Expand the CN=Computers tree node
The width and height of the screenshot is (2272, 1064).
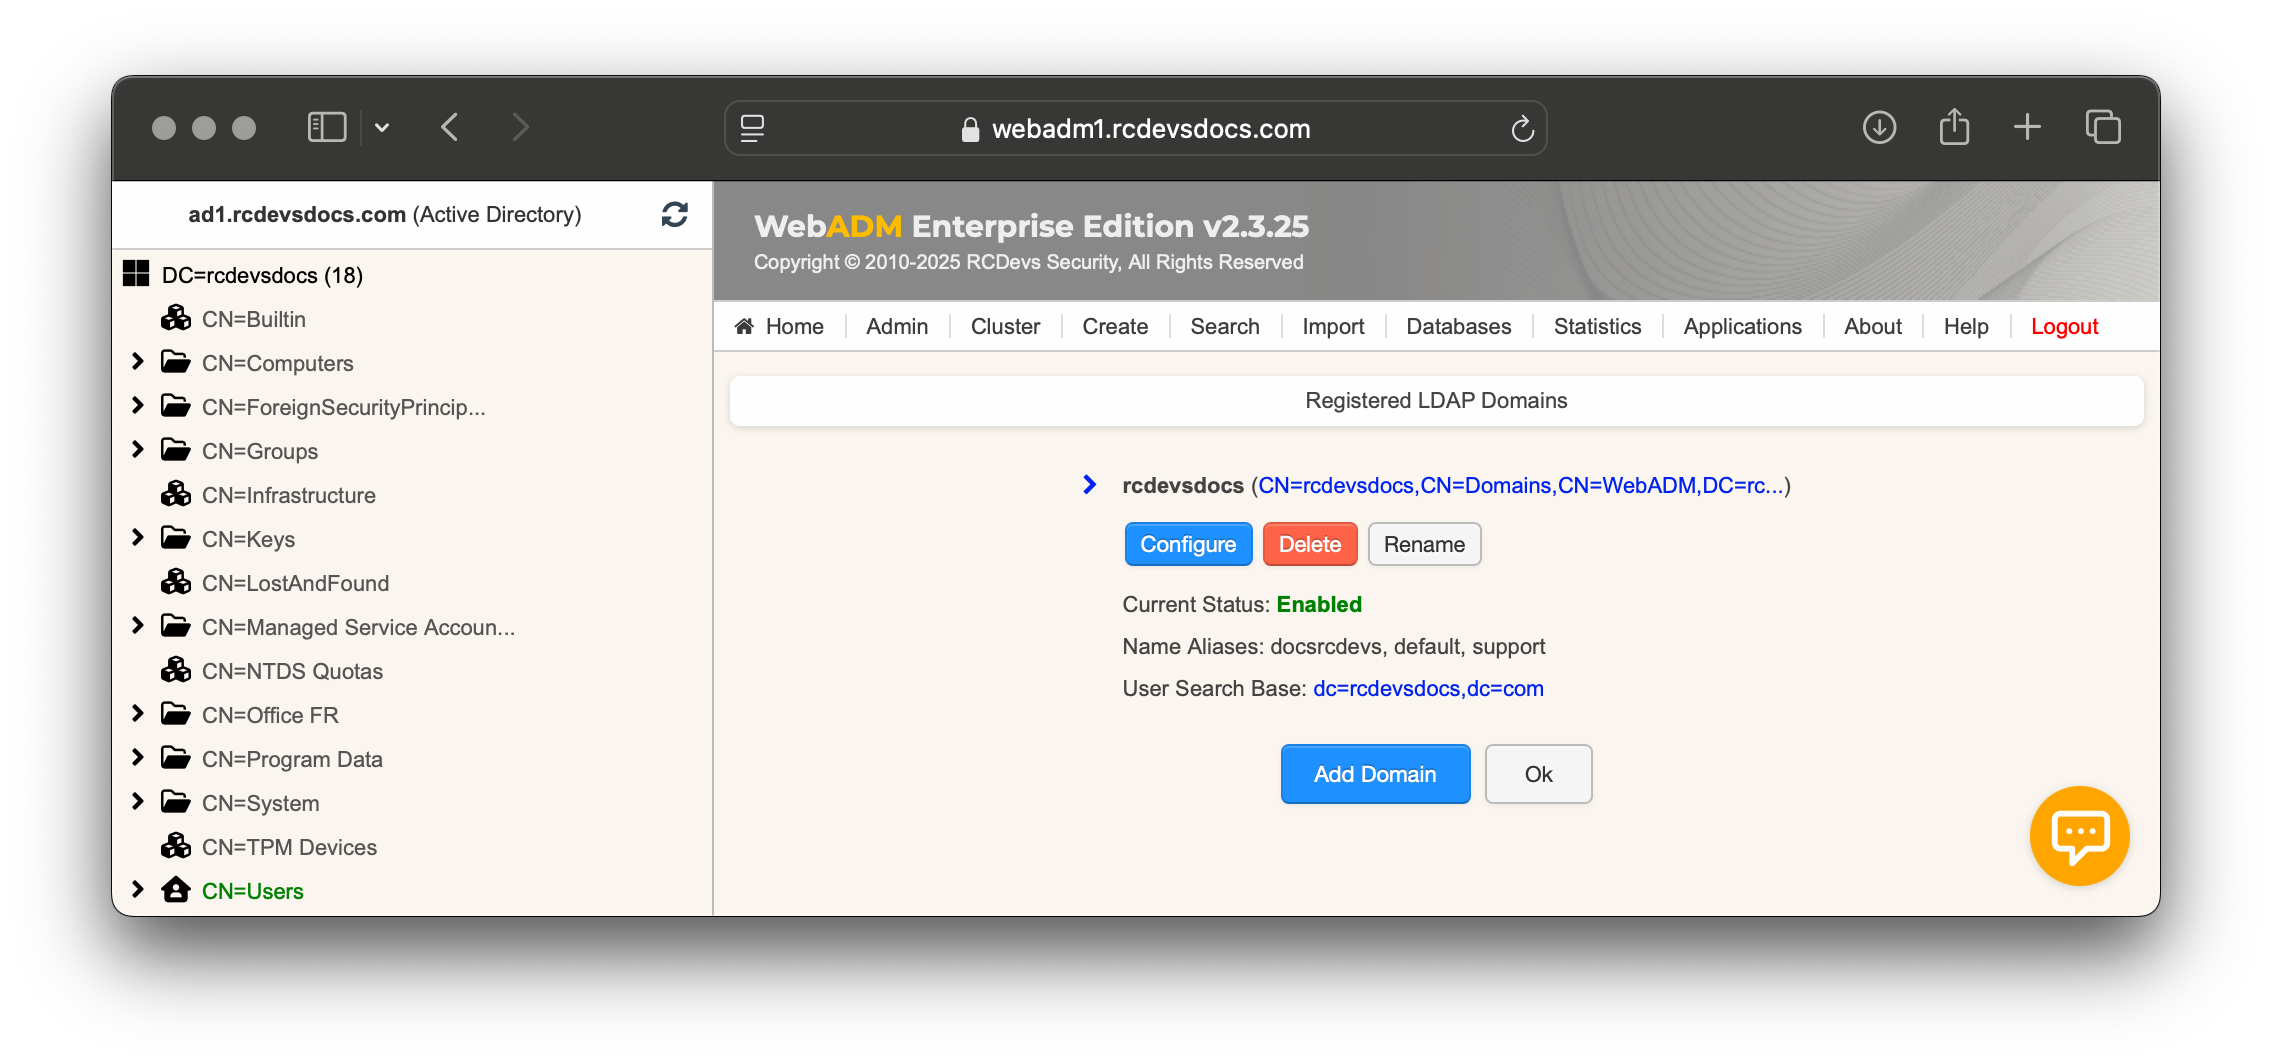tap(138, 362)
